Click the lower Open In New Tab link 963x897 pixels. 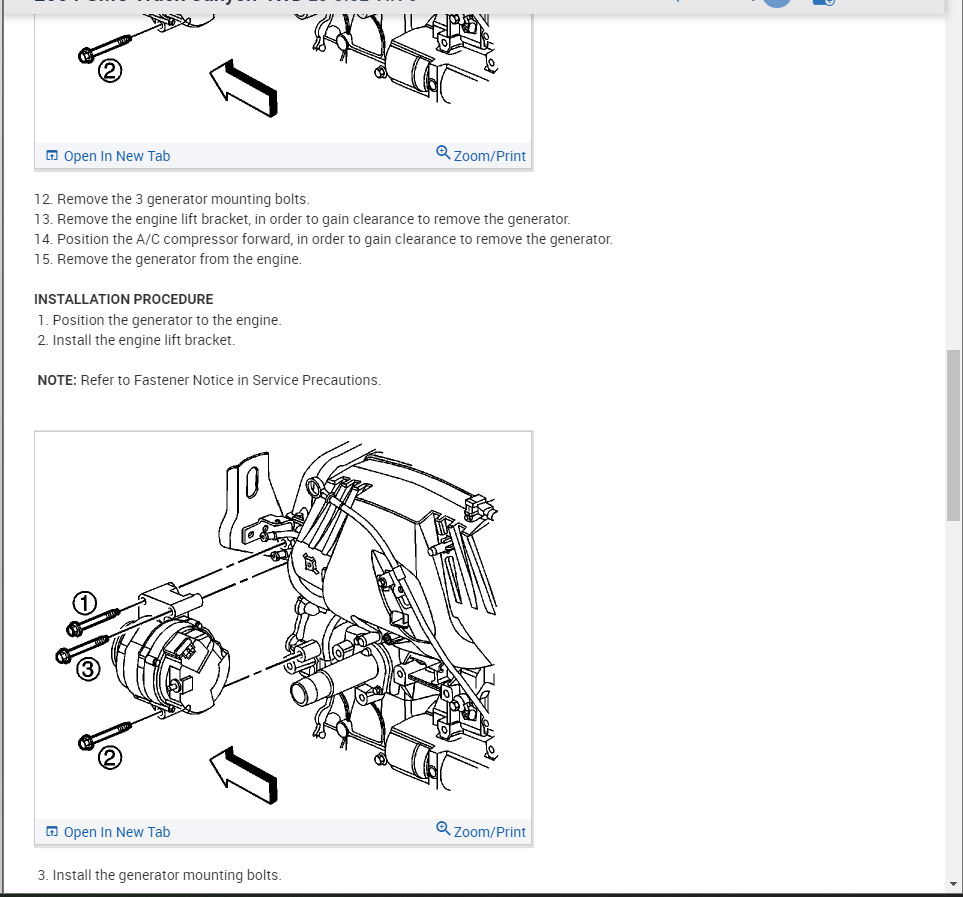coord(108,832)
